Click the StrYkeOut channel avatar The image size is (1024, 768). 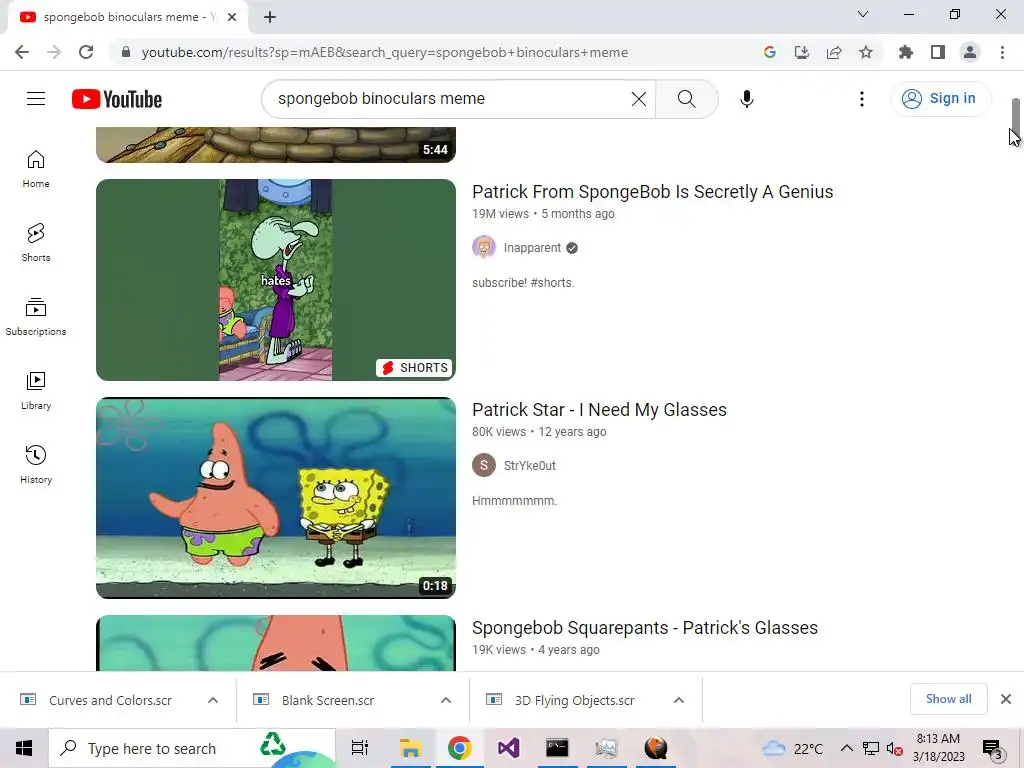click(484, 466)
